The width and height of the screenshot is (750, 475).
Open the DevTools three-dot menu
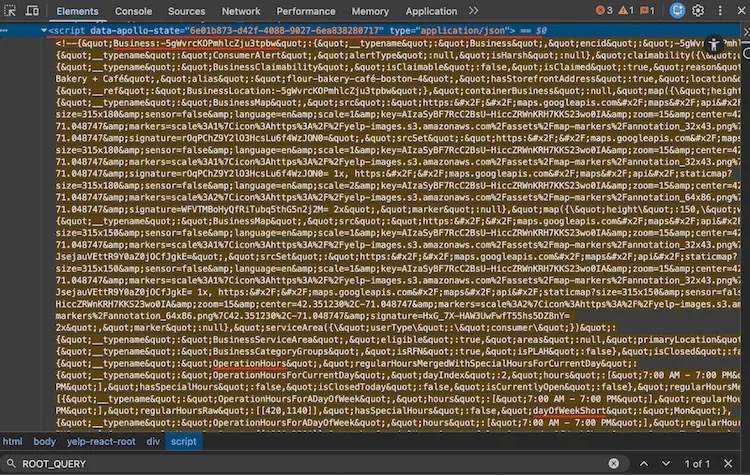tap(720, 11)
